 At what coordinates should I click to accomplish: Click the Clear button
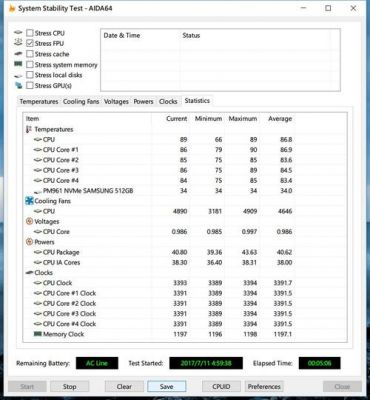[124, 387]
